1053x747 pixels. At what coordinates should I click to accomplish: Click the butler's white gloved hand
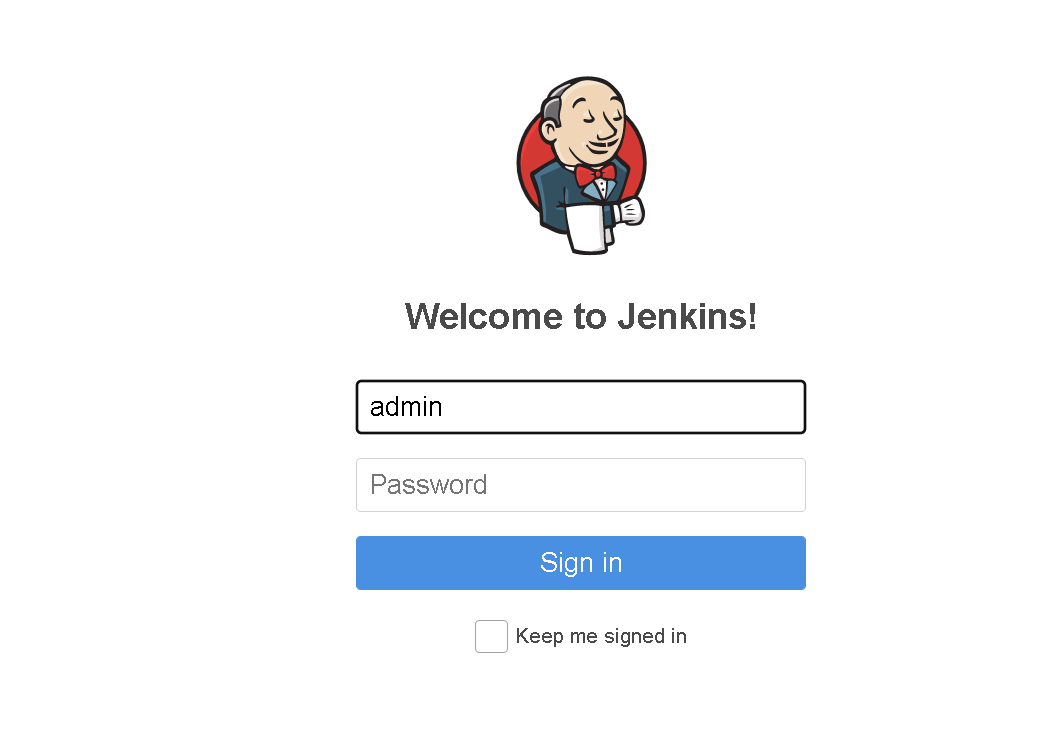[629, 211]
